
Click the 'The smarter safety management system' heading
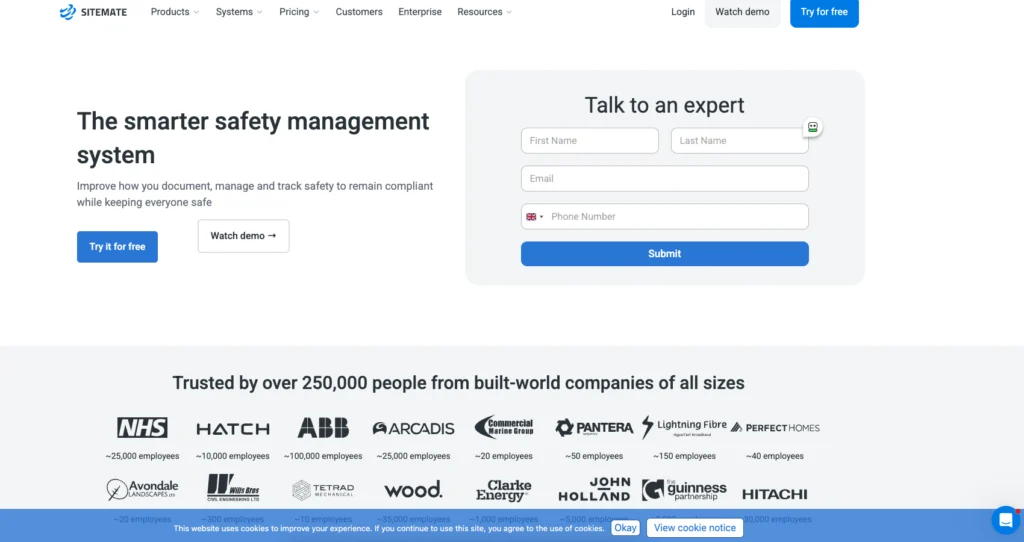tap(253, 138)
